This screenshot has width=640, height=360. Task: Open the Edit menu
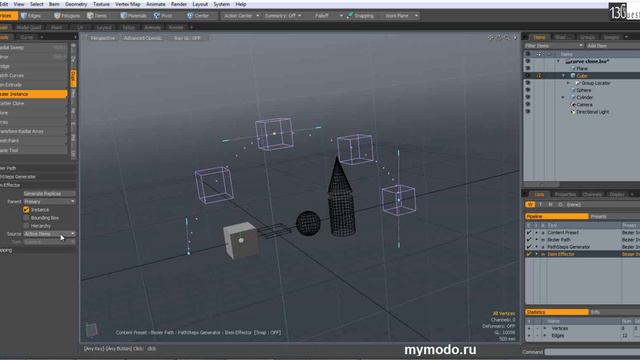(4, 4)
